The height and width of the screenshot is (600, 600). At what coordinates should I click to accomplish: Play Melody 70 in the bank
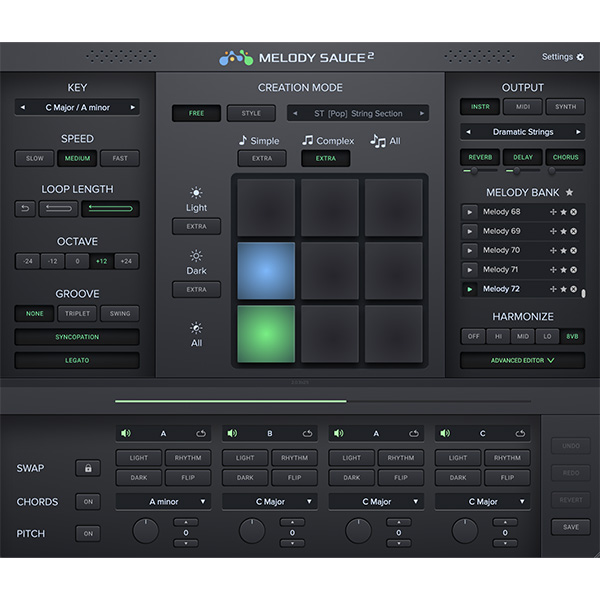click(x=470, y=251)
